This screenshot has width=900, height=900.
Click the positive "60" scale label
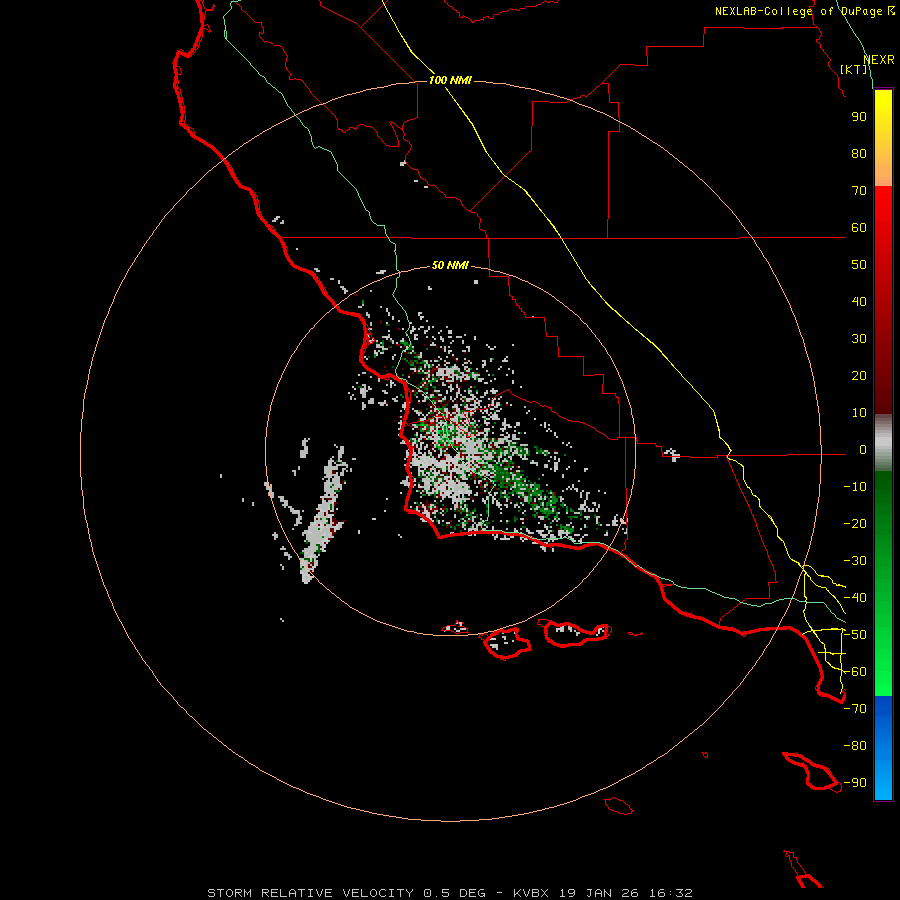coord(859,228)
